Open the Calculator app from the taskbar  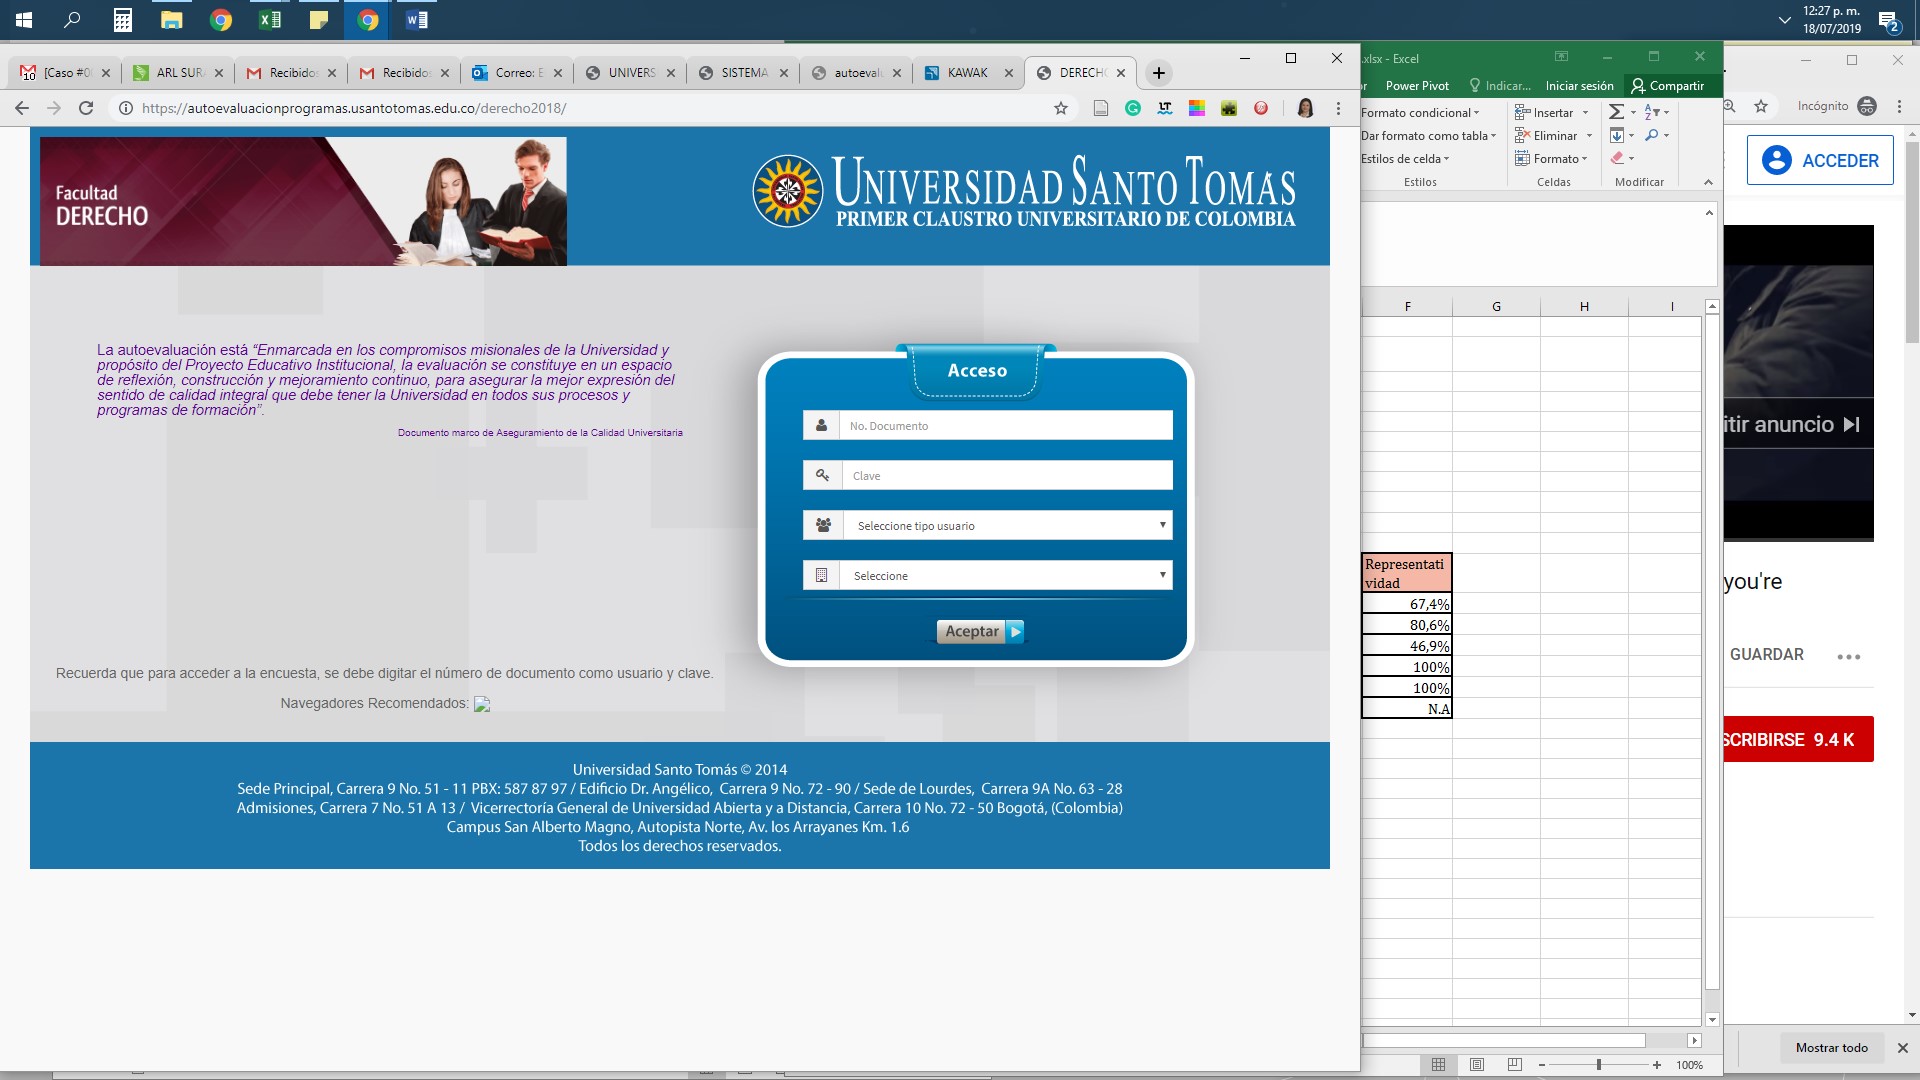[122, 19]
